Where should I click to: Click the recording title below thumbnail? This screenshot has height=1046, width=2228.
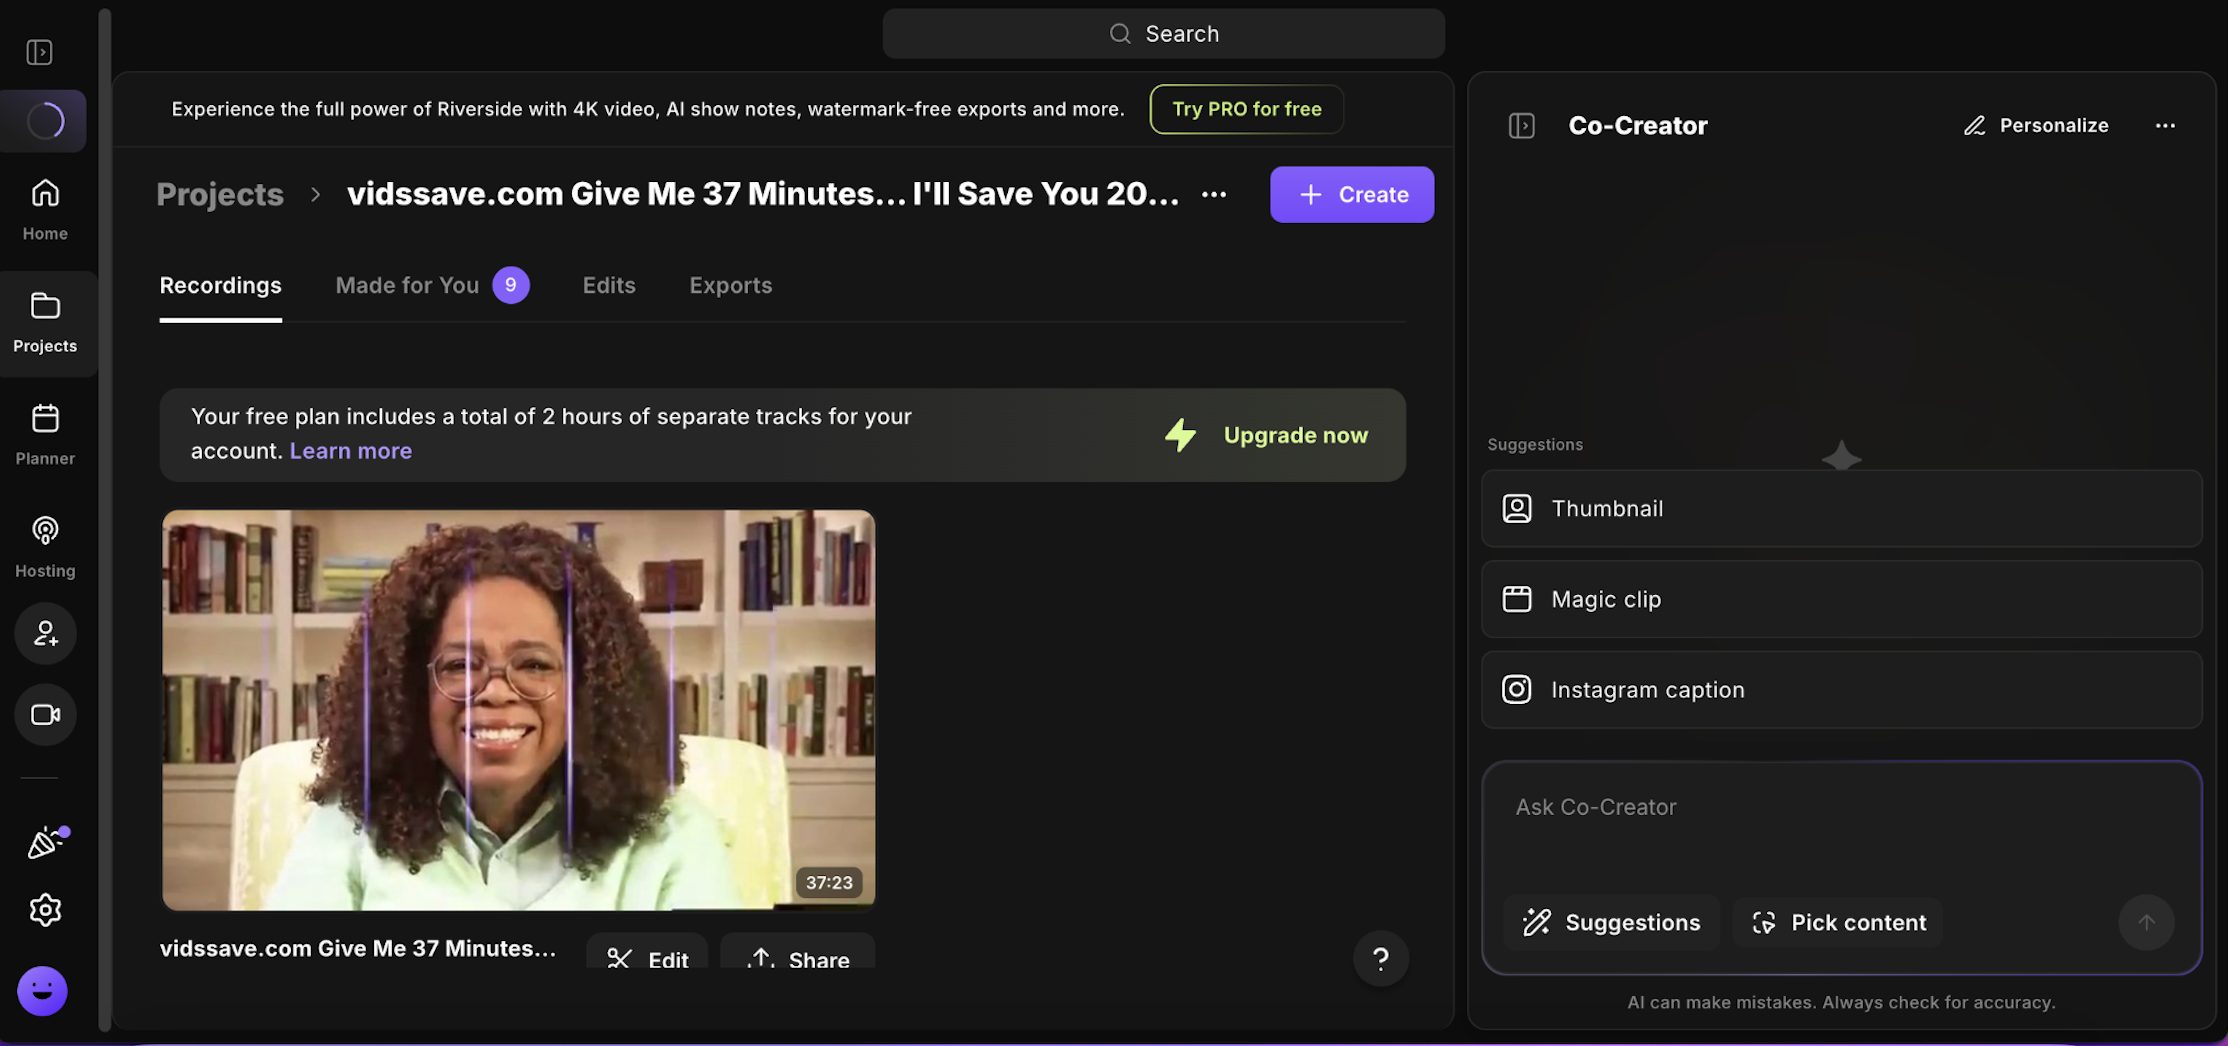[x=358, y=948]
